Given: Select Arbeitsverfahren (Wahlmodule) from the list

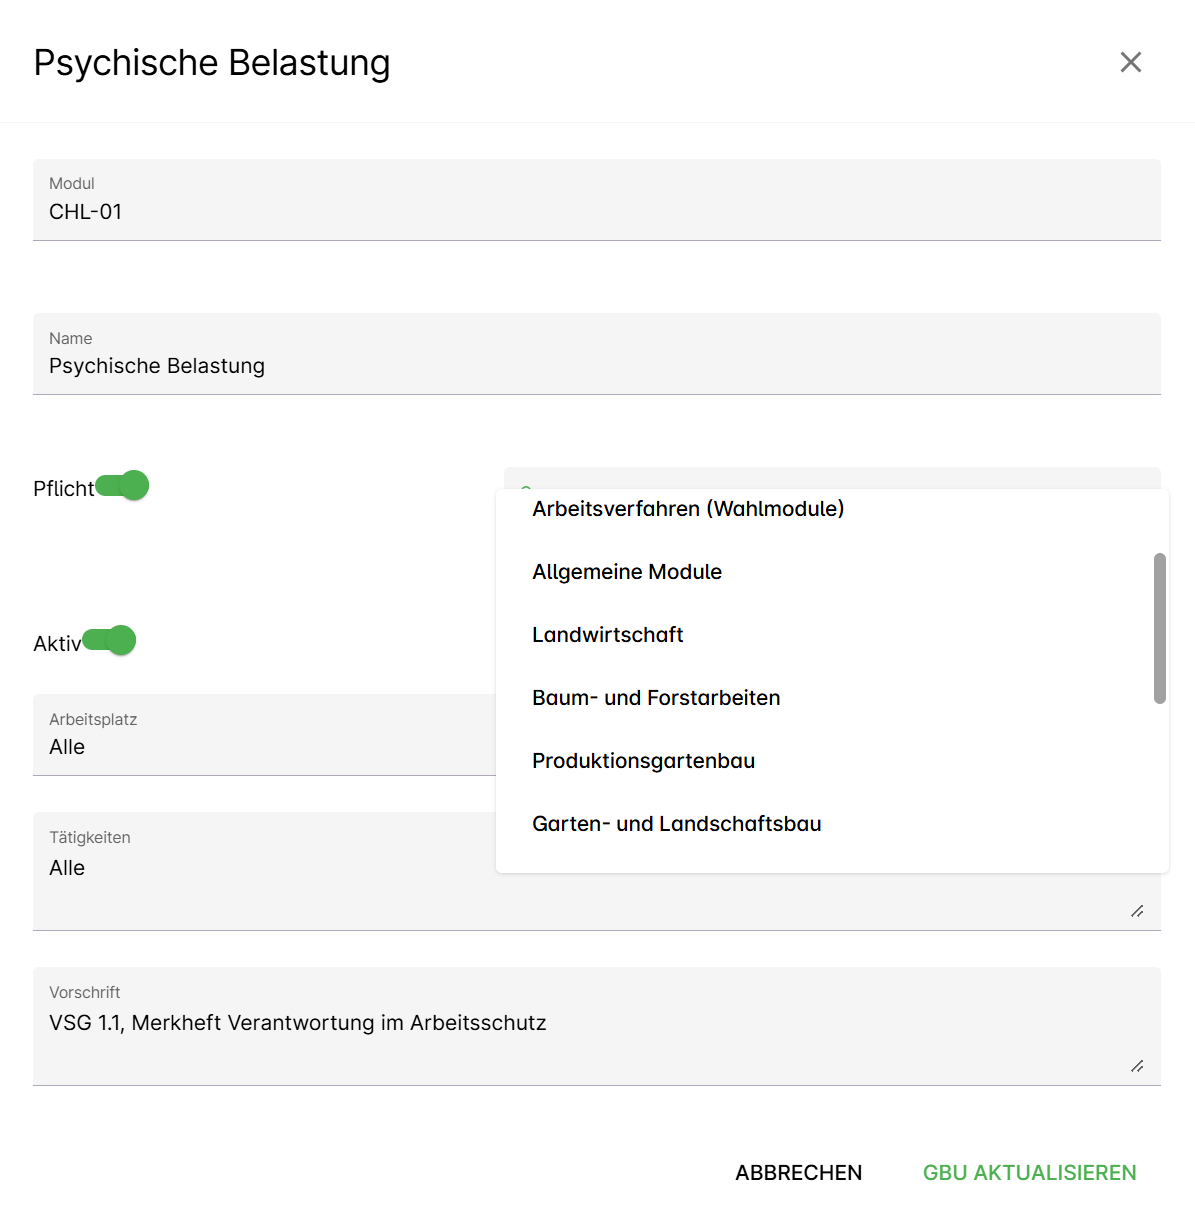Looking at the screenshot, I should (x=688, y=509).
